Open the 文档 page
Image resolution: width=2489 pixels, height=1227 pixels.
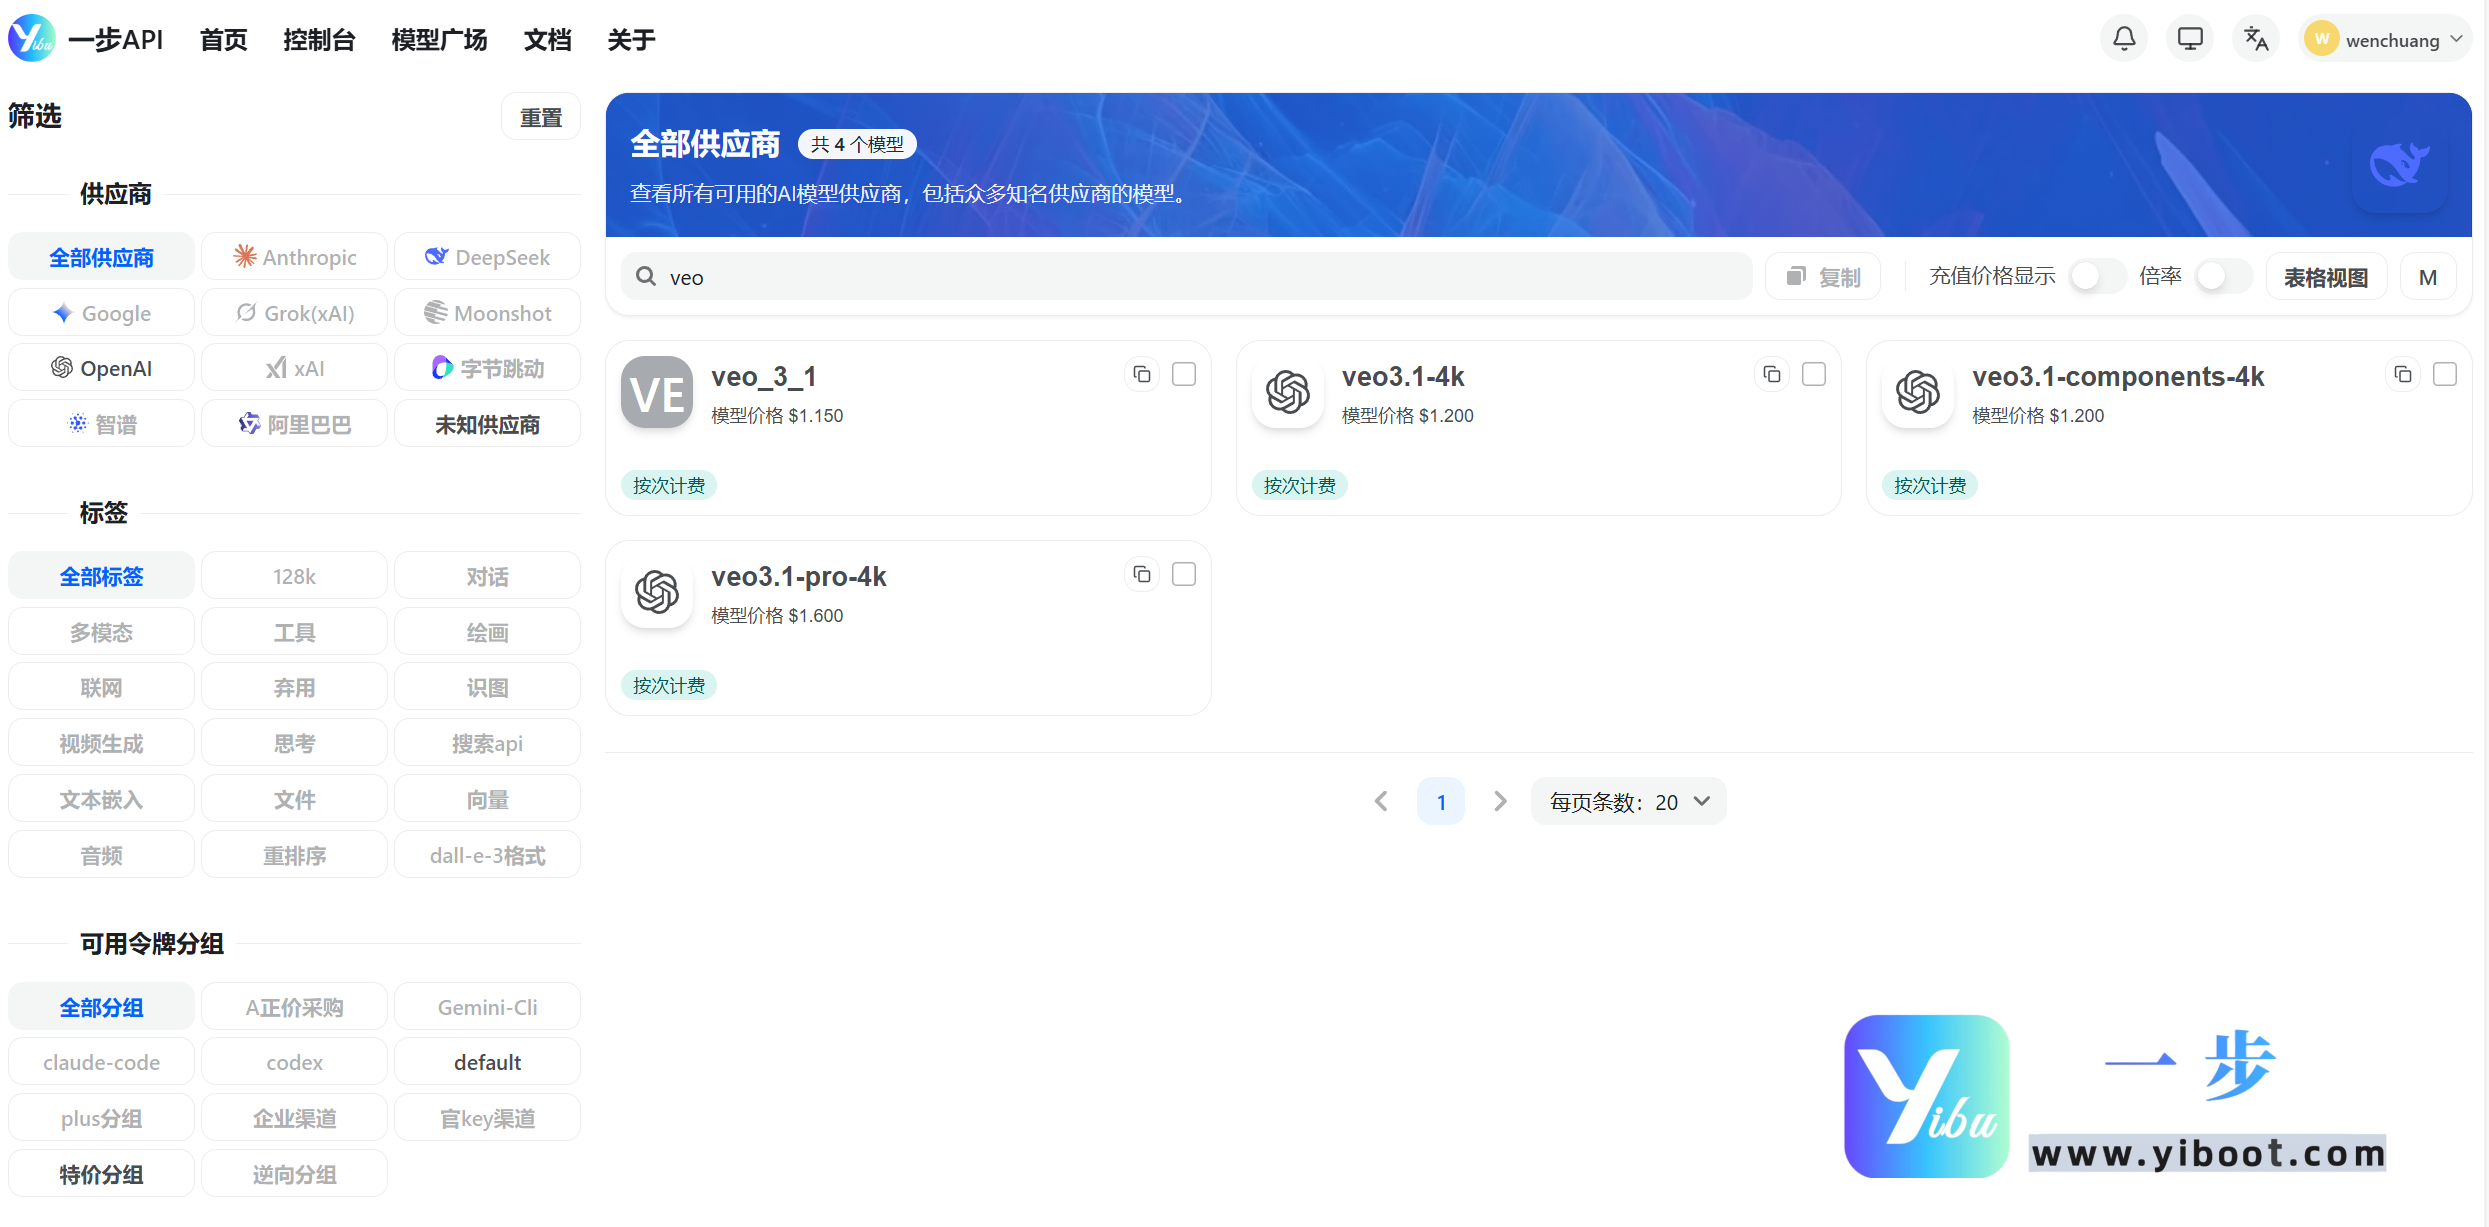point(547,40)
